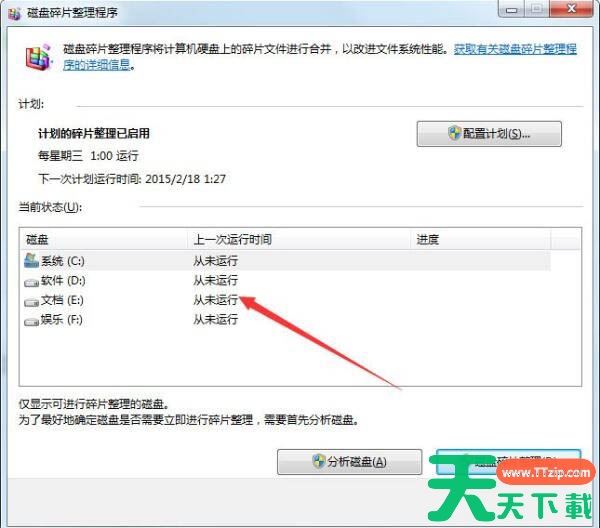This screenshot has height=528, width=600.
Task: Select the 系统 (C:) drive row
Action: click(287, 261)
